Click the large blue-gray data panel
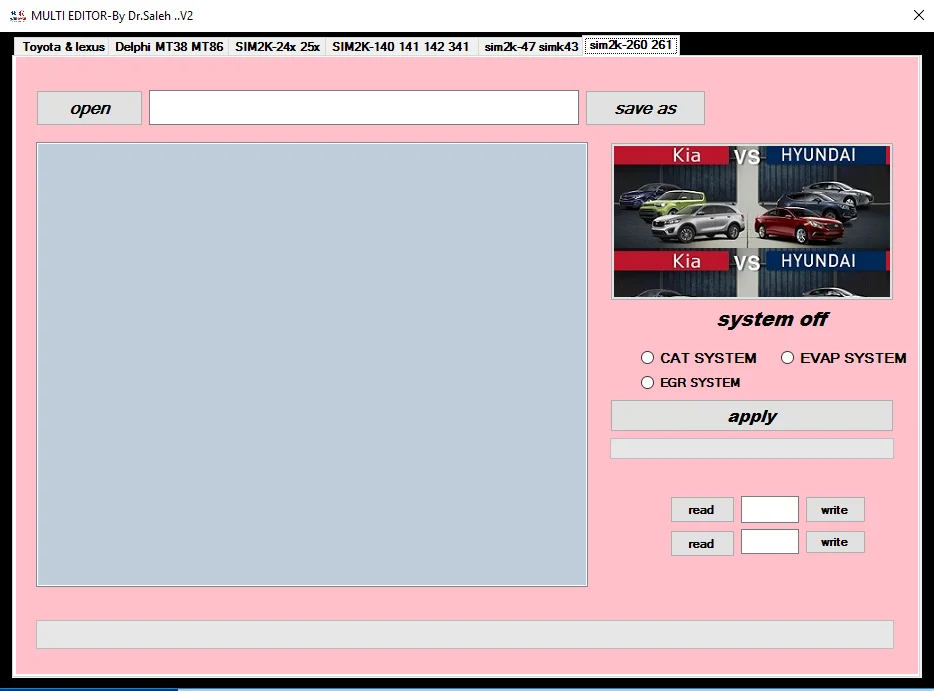This screenshot has width=934, height=691. (312, 365)
